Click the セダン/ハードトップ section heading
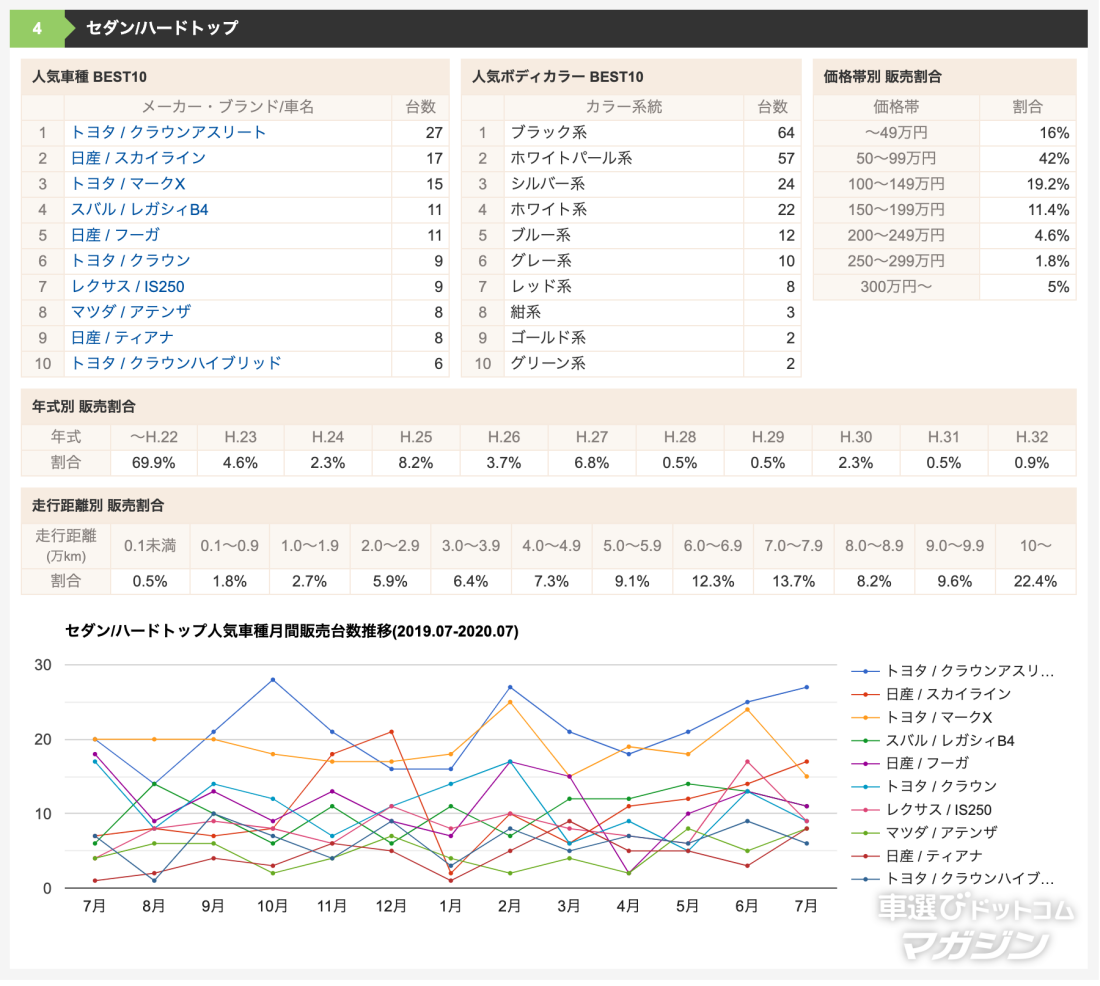 click(x=162, y=28)
